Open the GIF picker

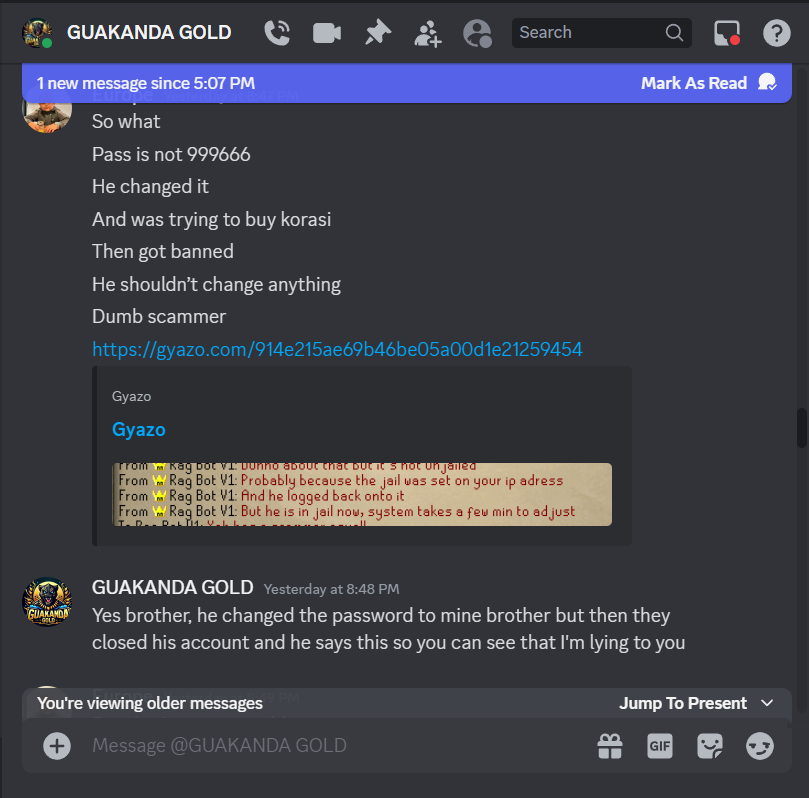[x=660, y=746]
